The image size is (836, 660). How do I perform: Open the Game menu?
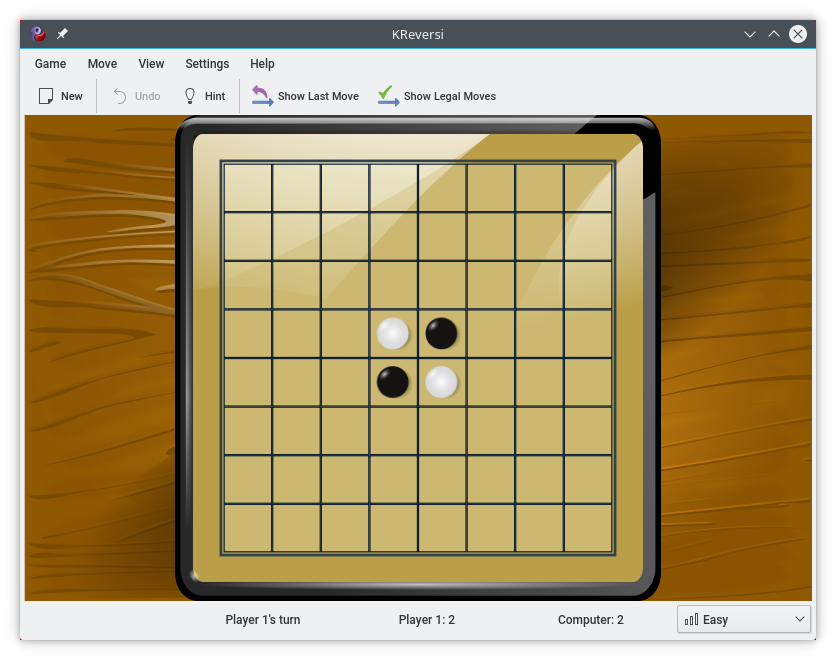pyautogui.click(x=50, y=63)
